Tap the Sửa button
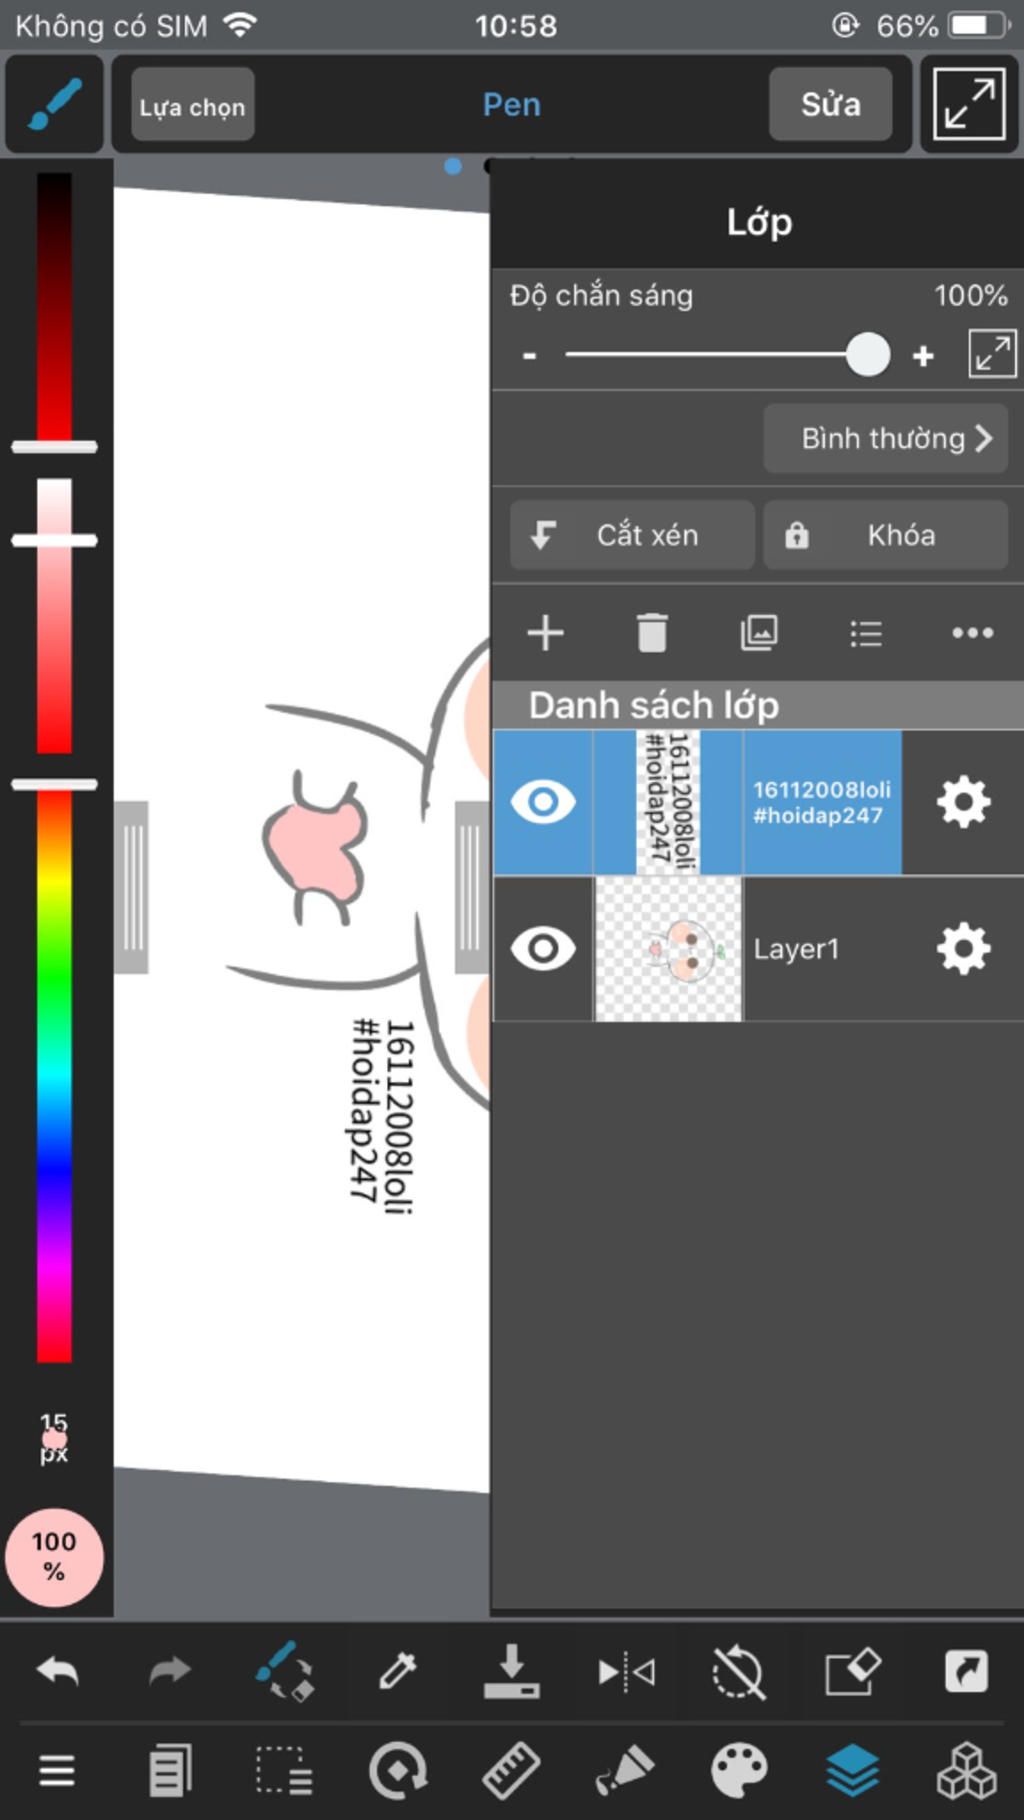Screen dimensions: 1024x1820 coord(830,104)
